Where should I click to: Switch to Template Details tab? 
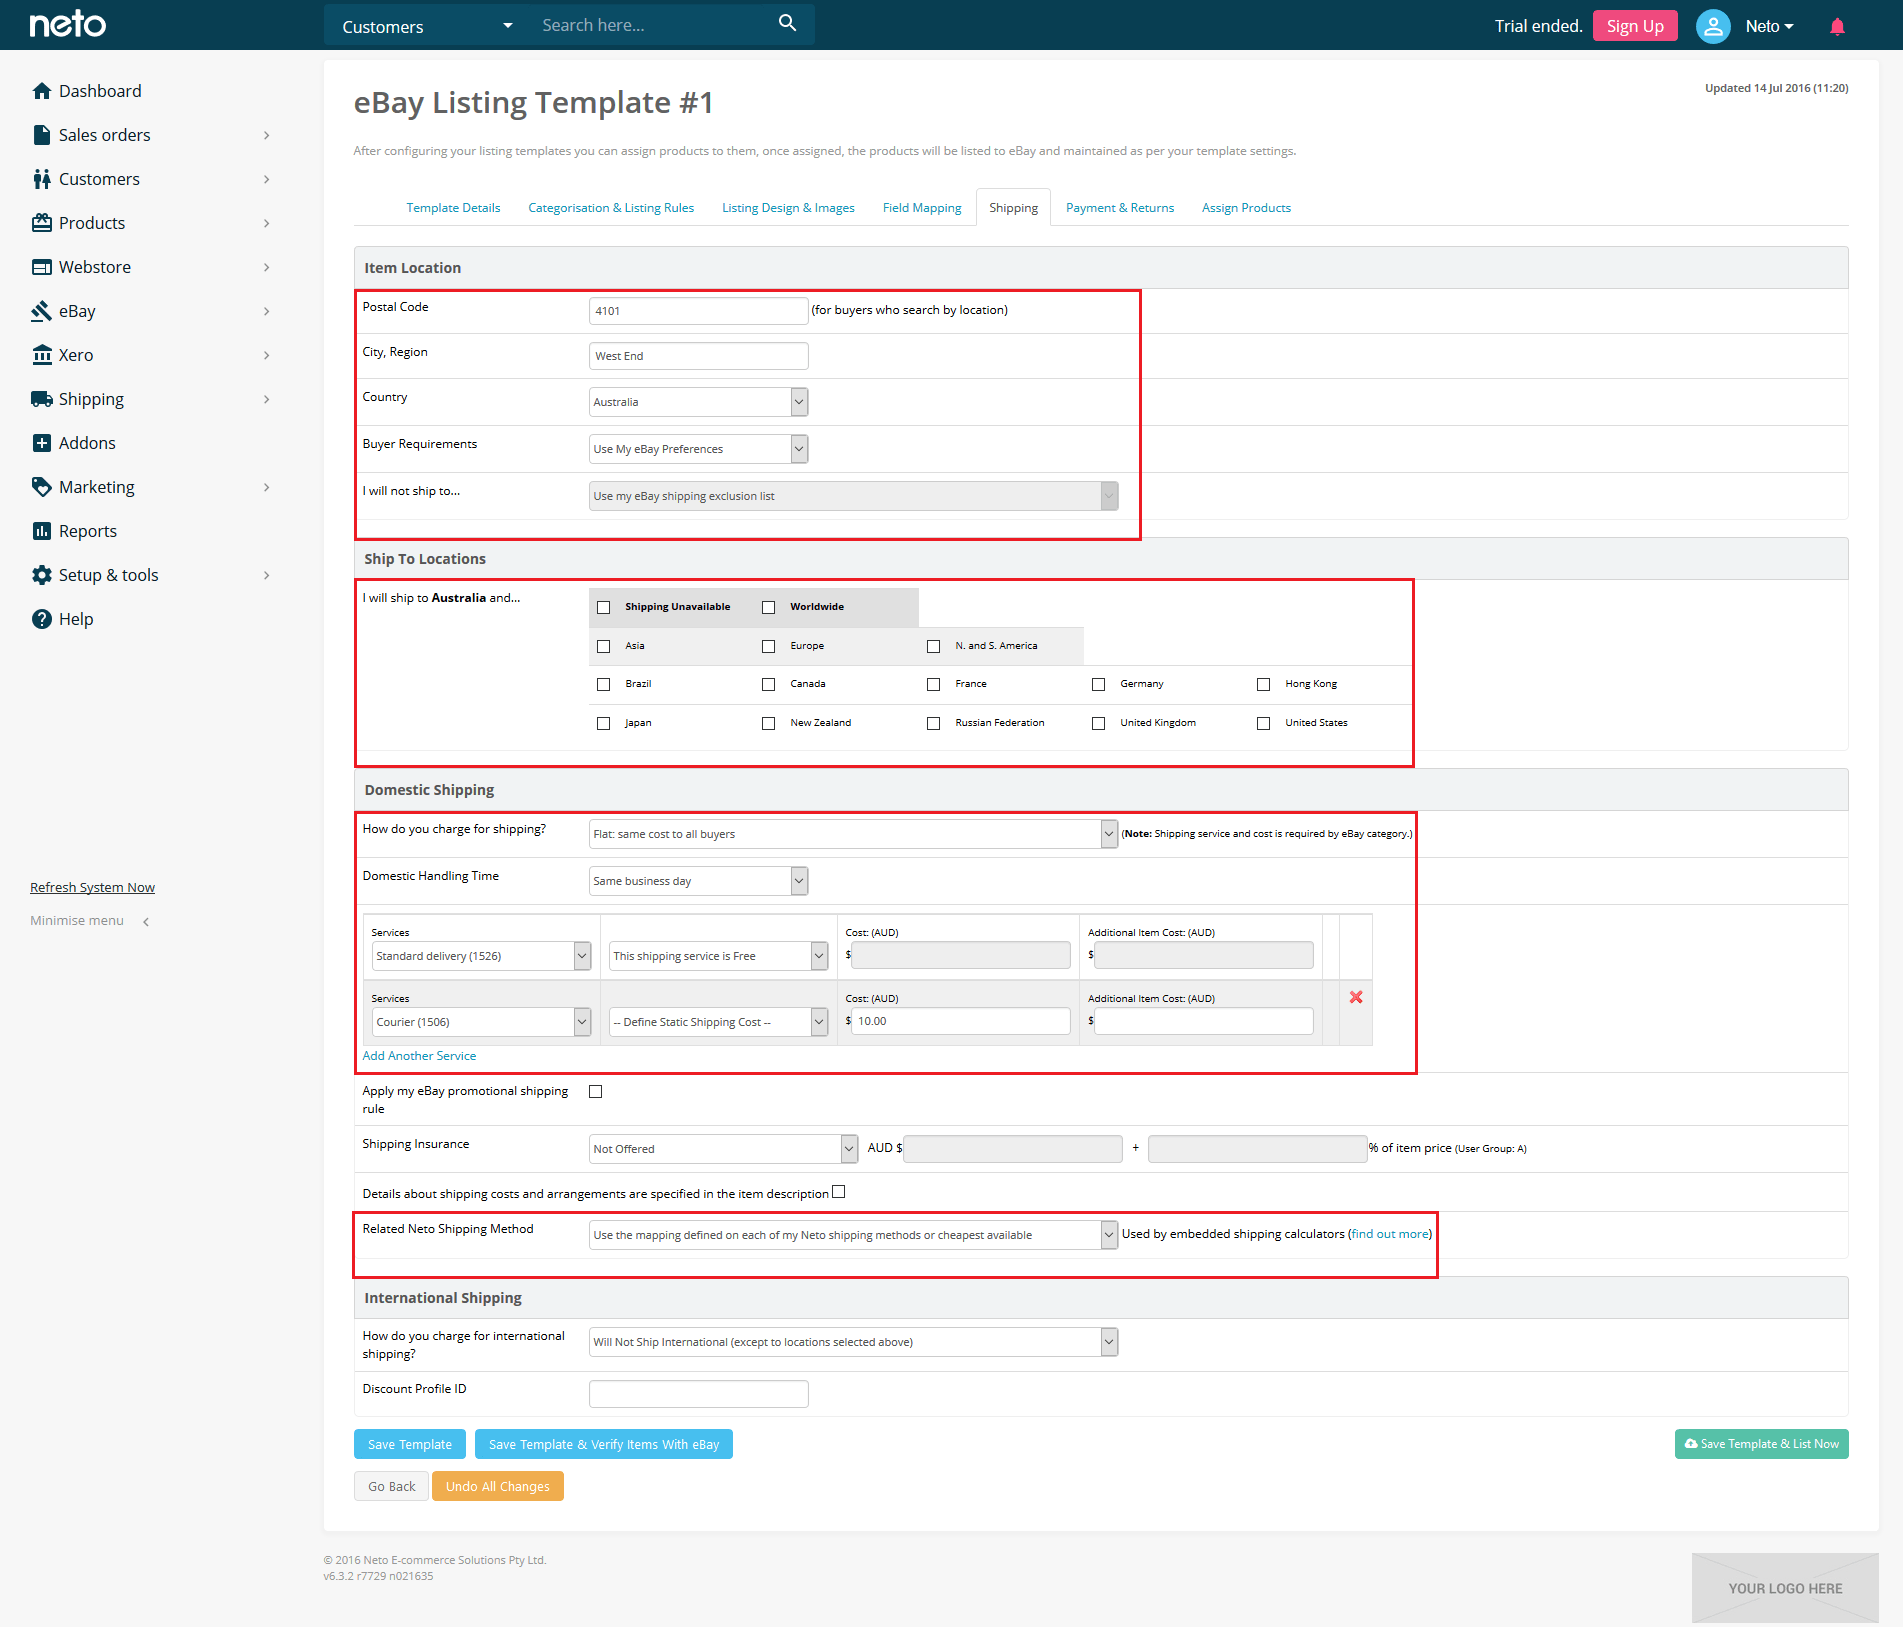click(x=453, y=208)
